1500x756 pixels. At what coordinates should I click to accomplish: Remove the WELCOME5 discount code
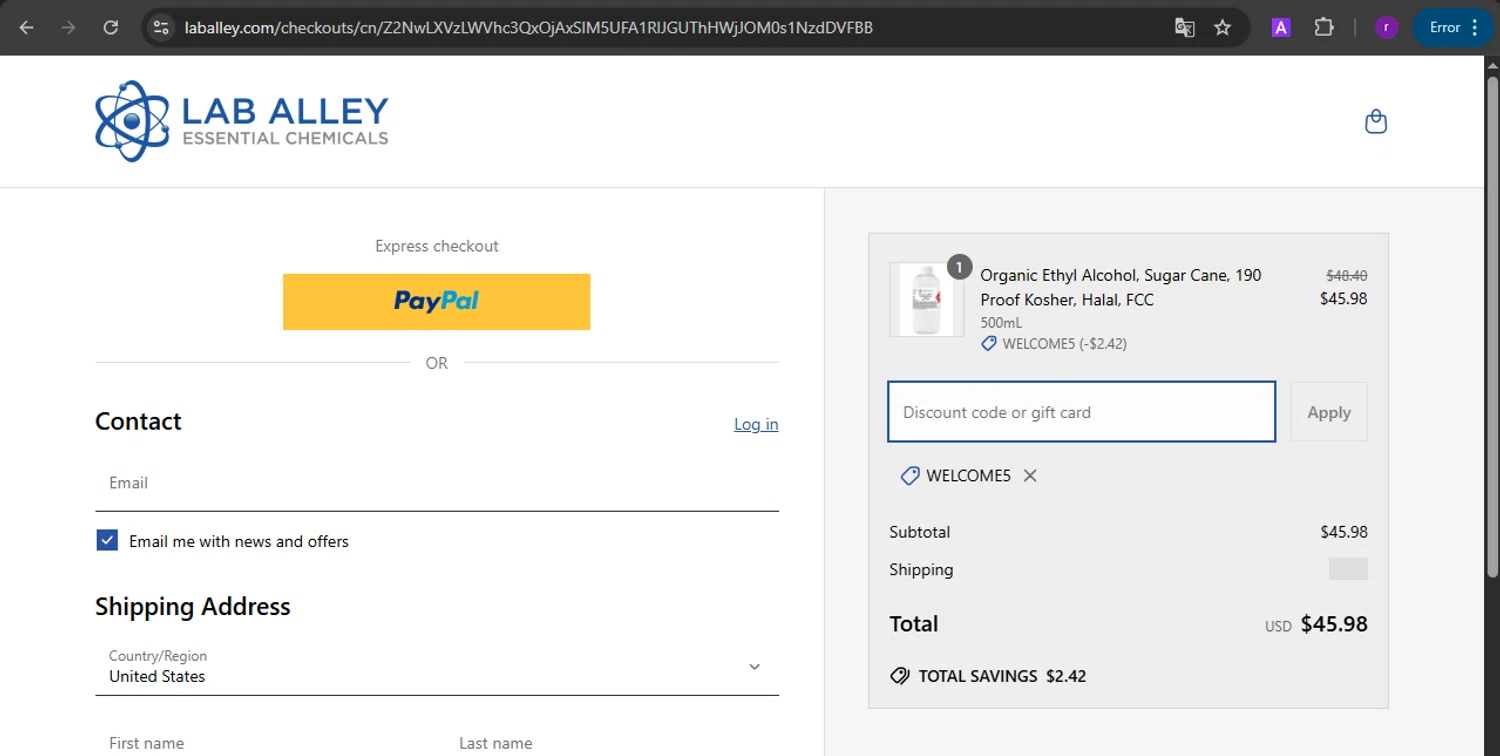[x=1030, y=476]
